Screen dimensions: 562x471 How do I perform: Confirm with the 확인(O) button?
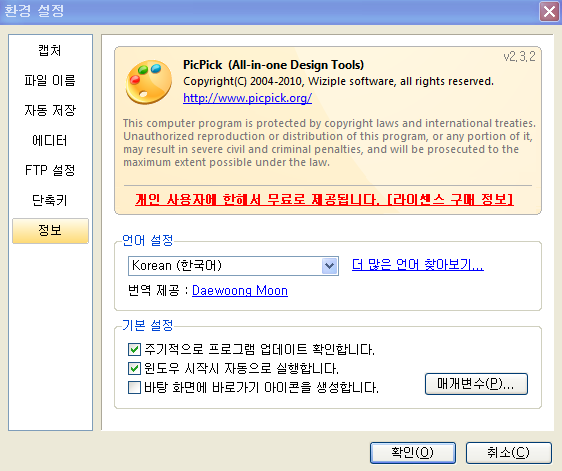[413, 453]
